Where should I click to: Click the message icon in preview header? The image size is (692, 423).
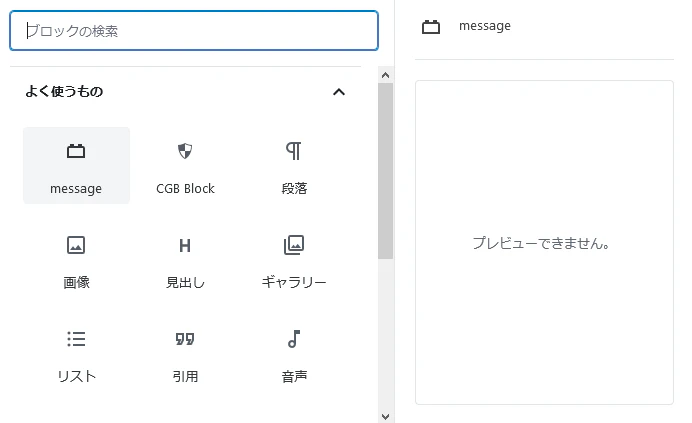431,27
